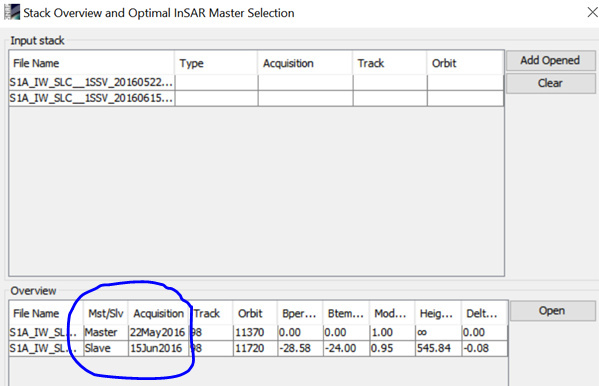Select the Master row file name cell

[46, 332]
